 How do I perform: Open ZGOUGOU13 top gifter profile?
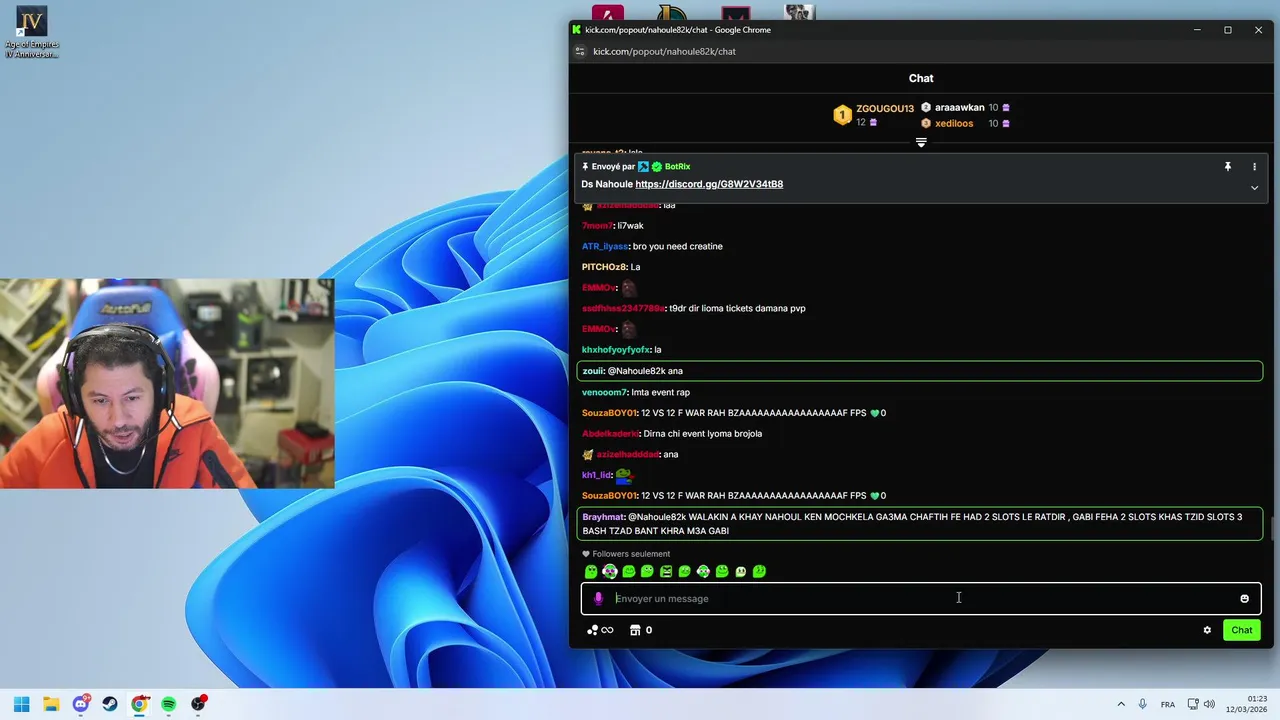click(885, 108)
